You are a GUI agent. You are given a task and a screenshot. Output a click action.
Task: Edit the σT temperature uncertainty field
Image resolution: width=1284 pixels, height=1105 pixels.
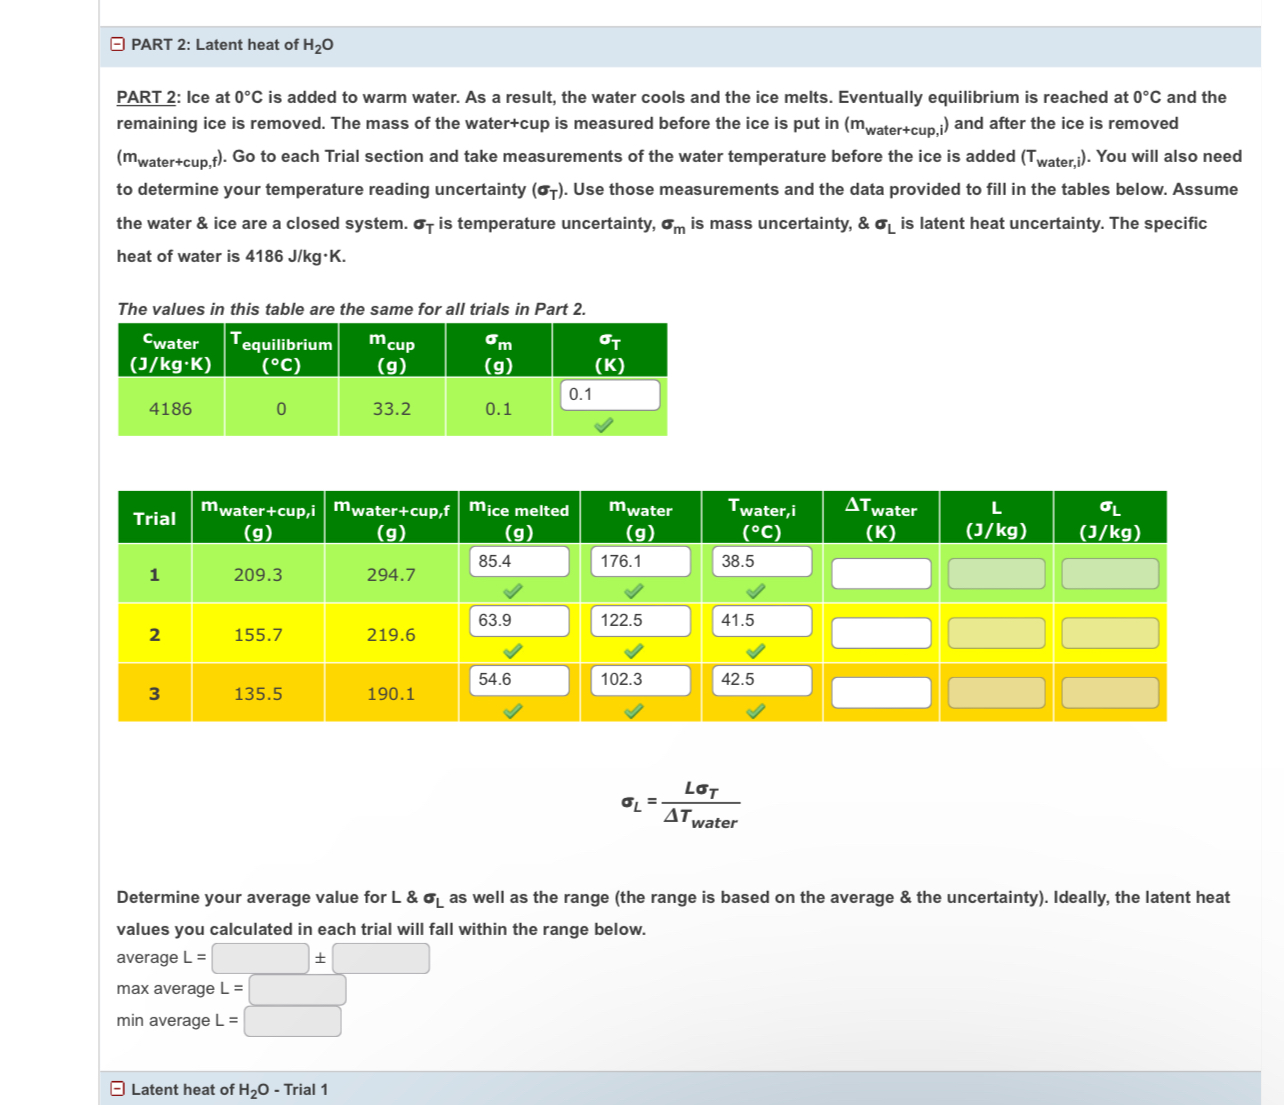click(x=610, y=395)
